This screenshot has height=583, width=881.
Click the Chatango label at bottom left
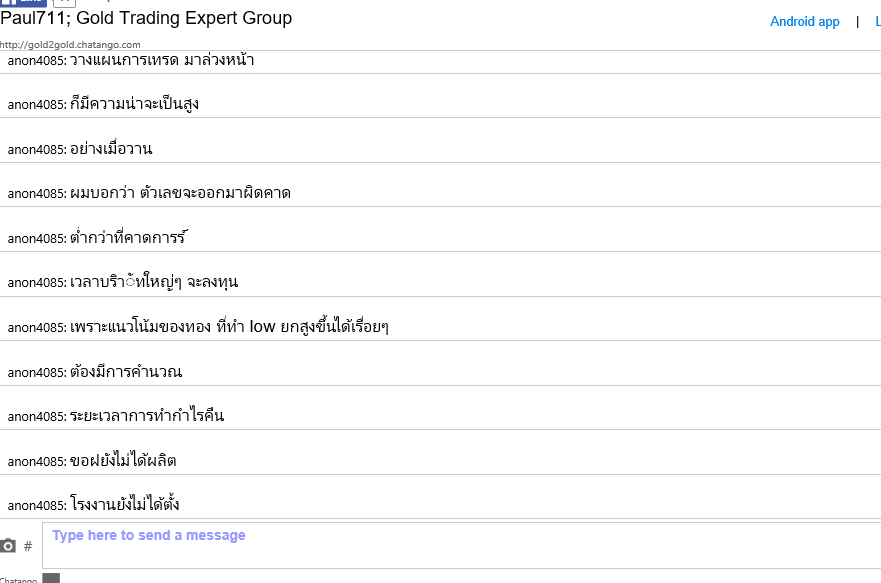(x=19, y=580)
